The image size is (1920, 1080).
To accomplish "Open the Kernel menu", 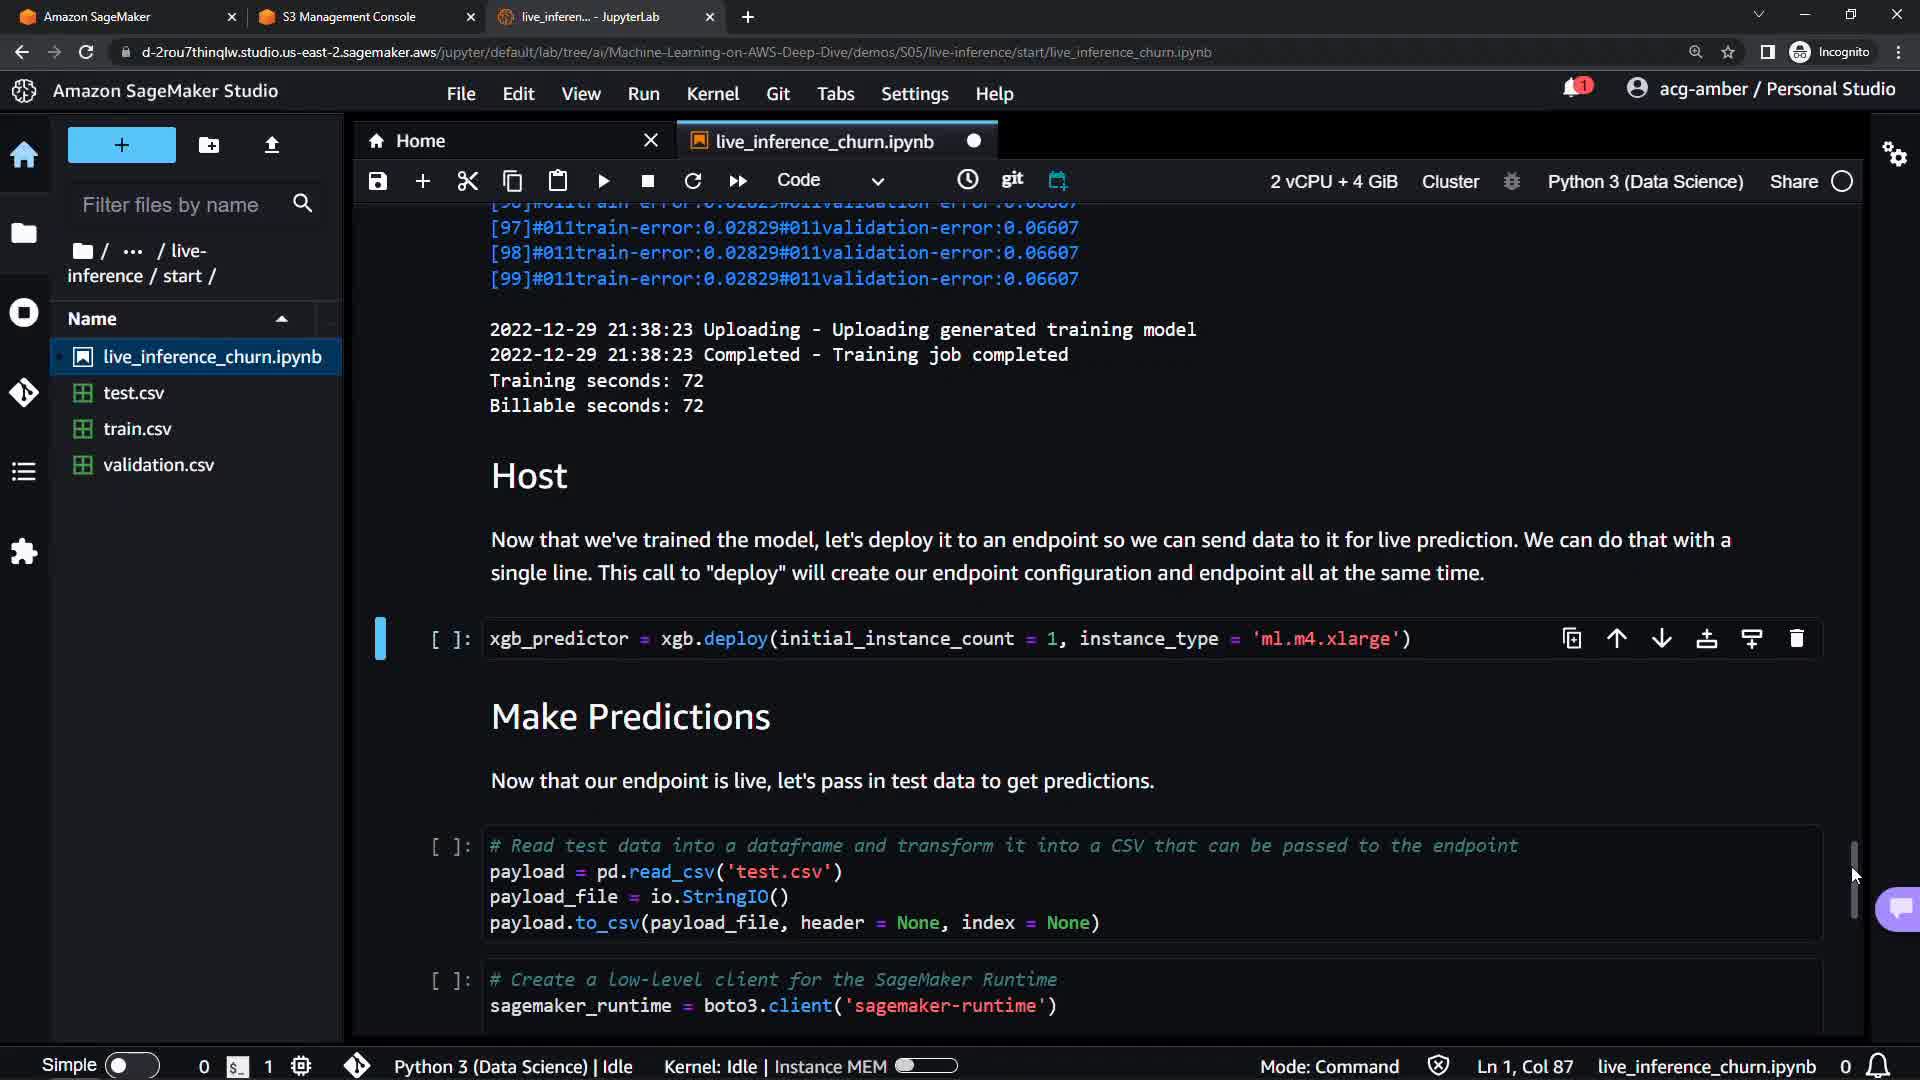I will (712, 93).
